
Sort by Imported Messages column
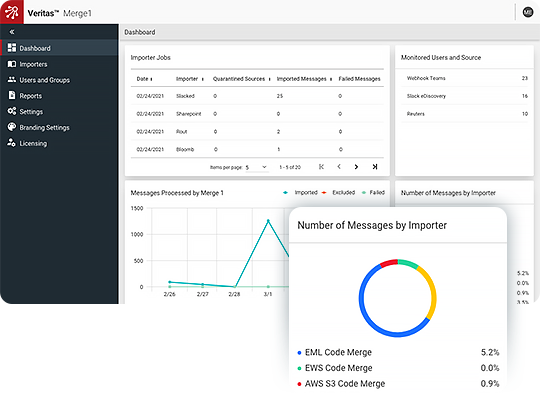[304, 79]
